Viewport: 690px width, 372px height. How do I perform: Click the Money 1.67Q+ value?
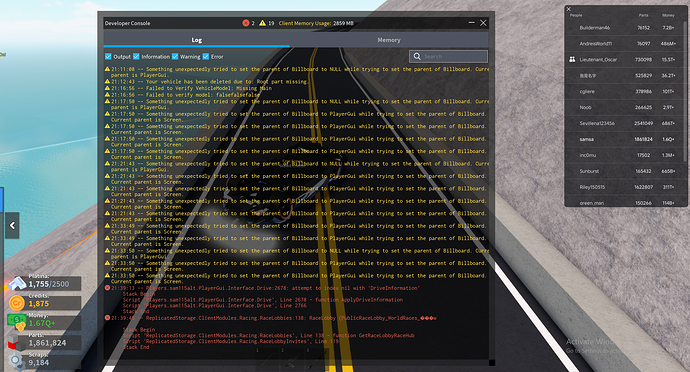(x=42, y=323)
